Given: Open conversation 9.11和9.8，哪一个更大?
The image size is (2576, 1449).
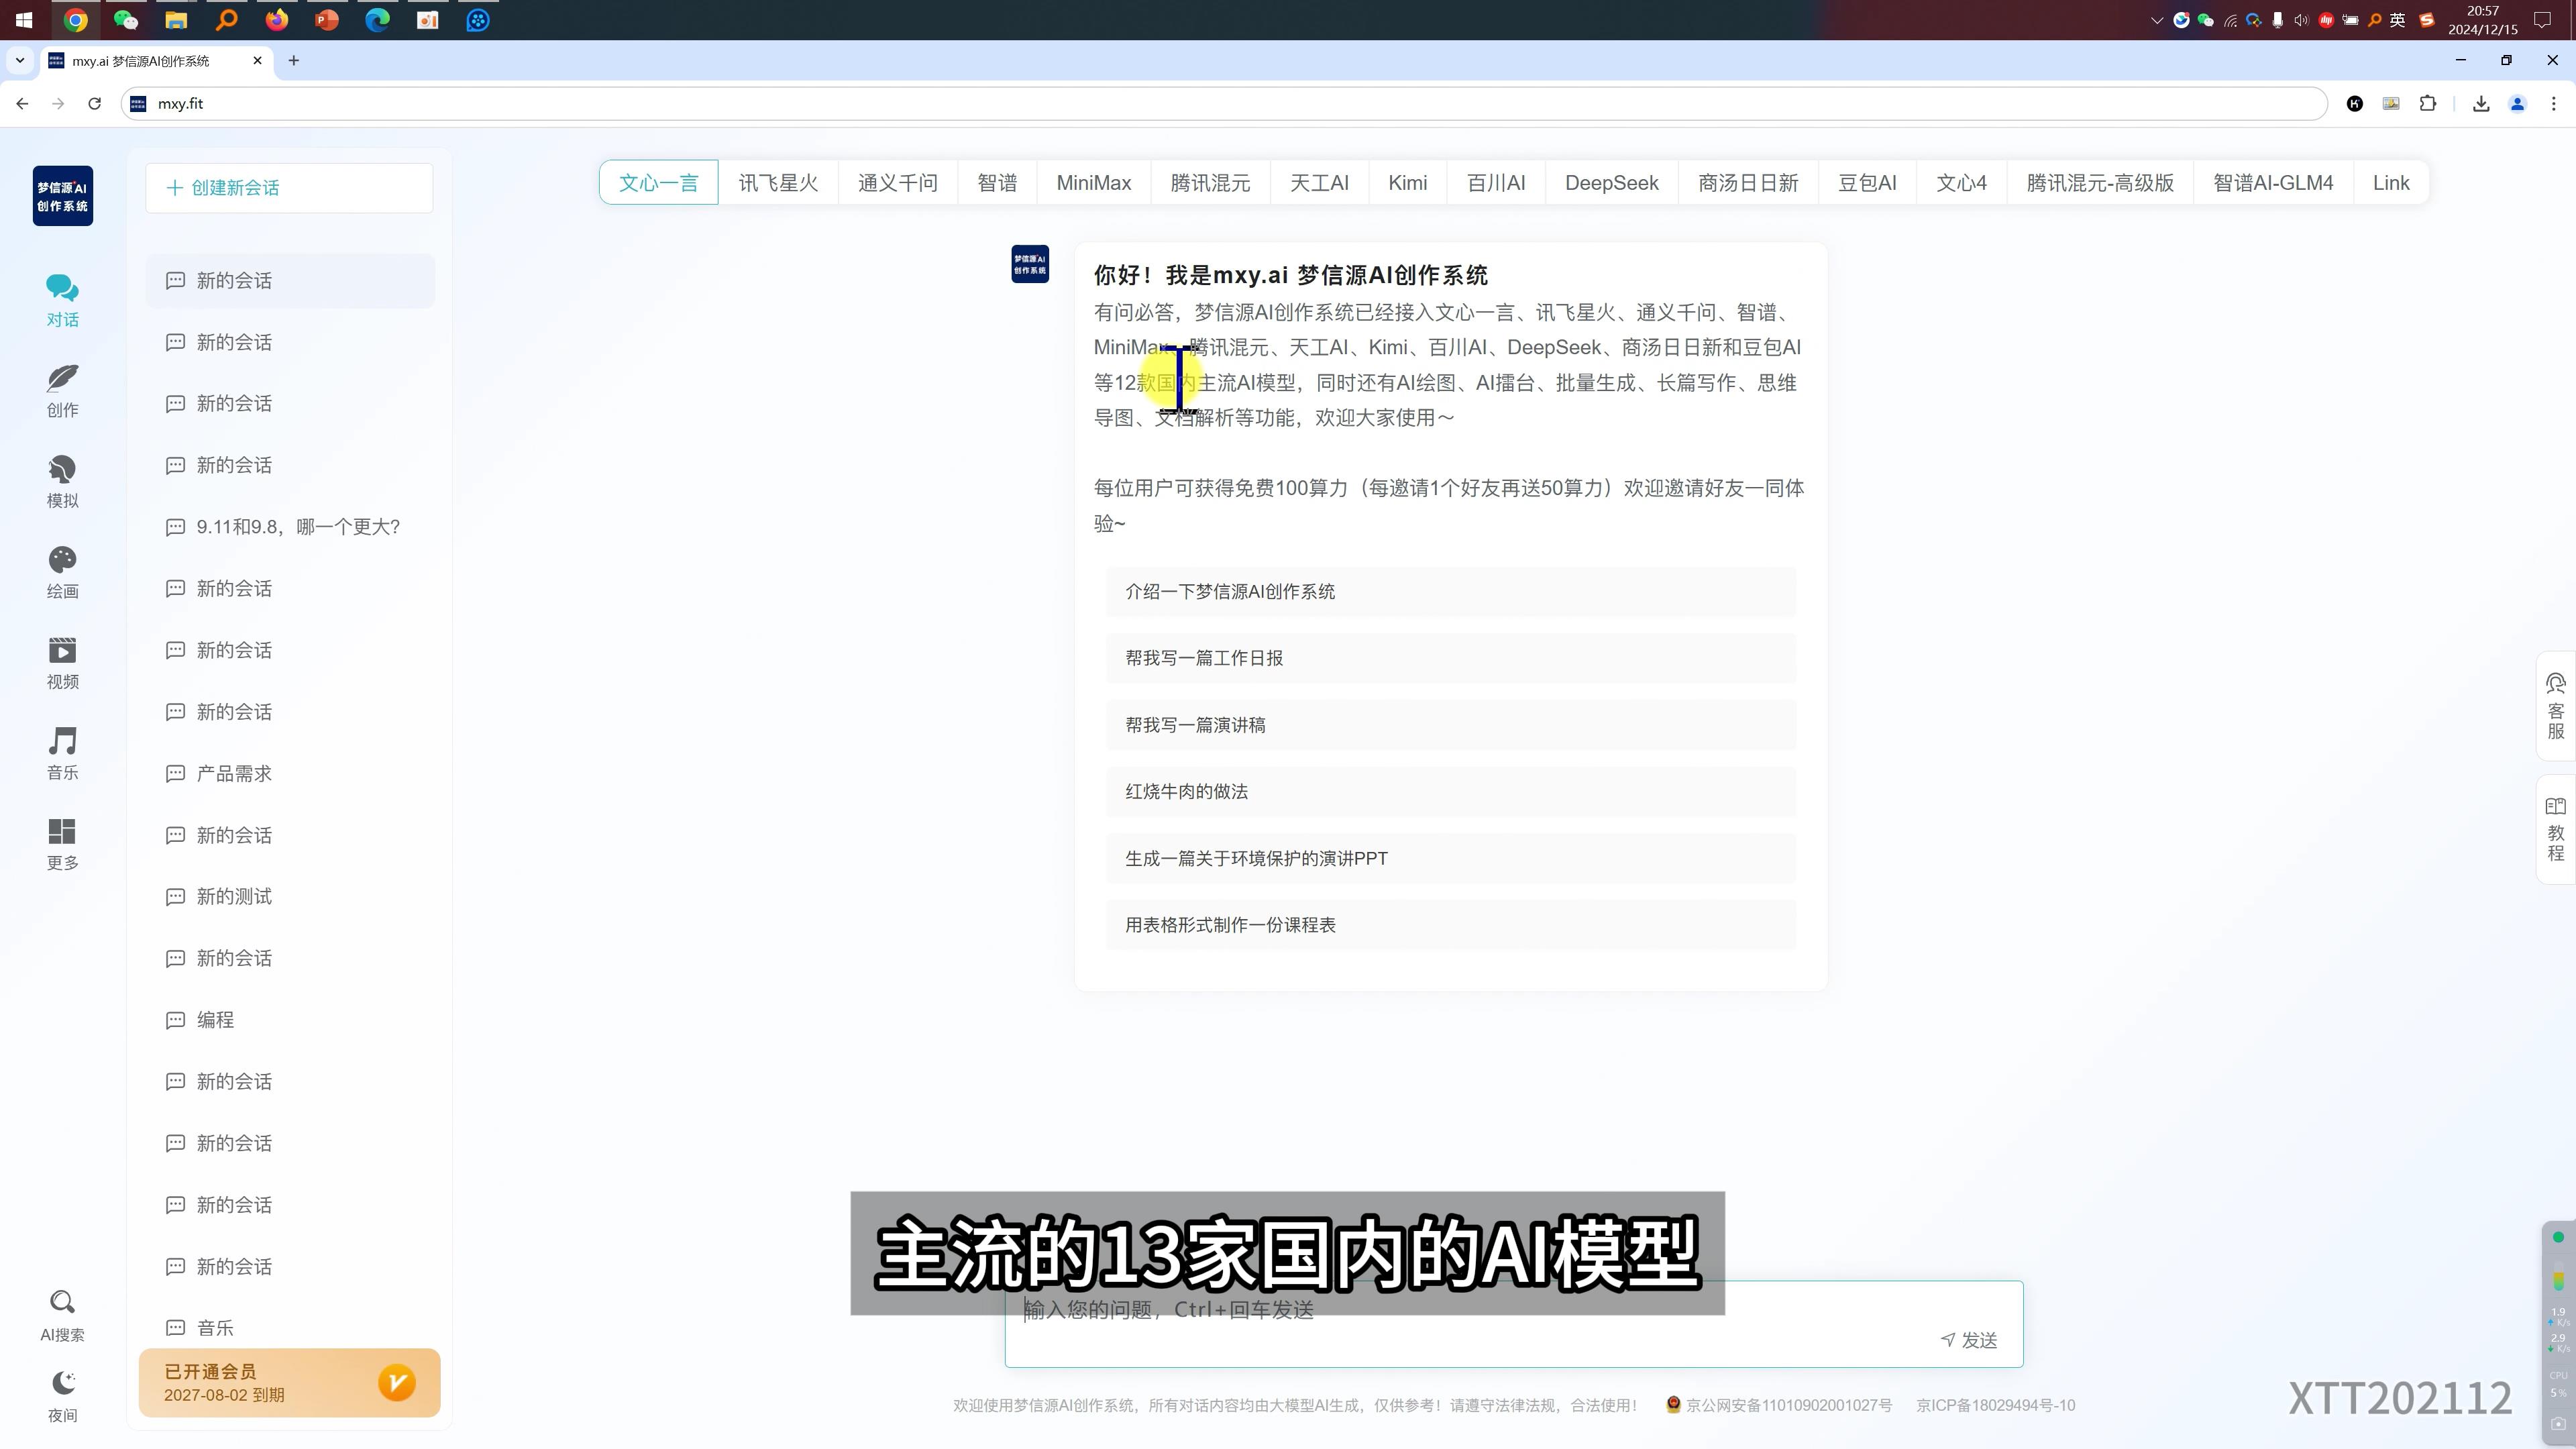Looking at the screenshot, I should [297, 527].
